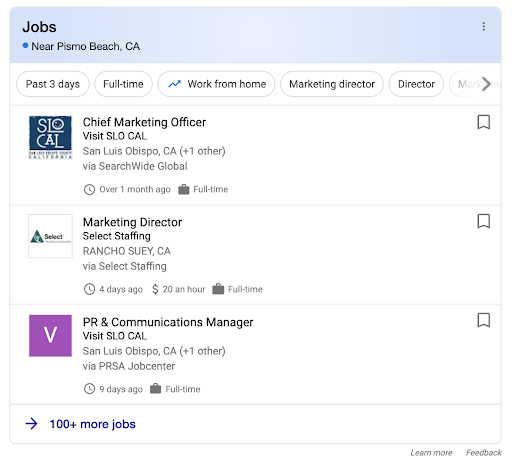
Task: Apply the Director filter chip
Action: (x=416, y=84)
